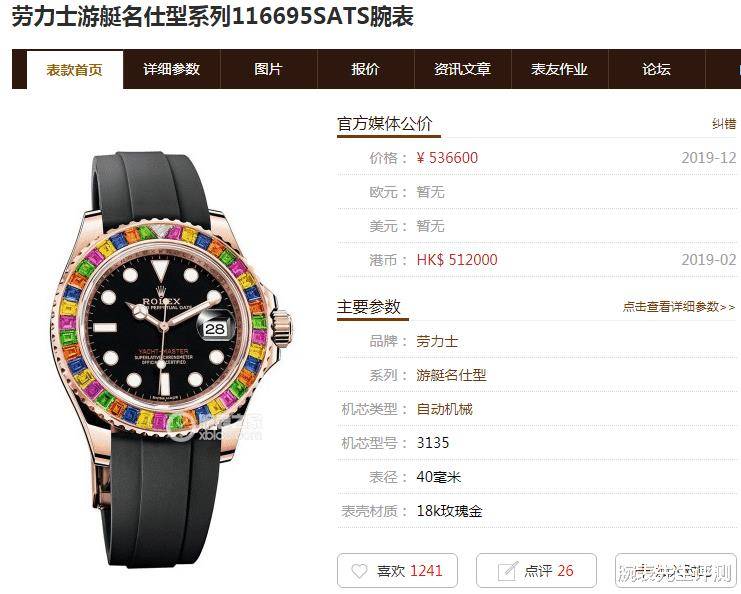Navigate to the 论坛 tab
Image resolution: width=741 pixels, height=594 pixels.
click(656, 69)
